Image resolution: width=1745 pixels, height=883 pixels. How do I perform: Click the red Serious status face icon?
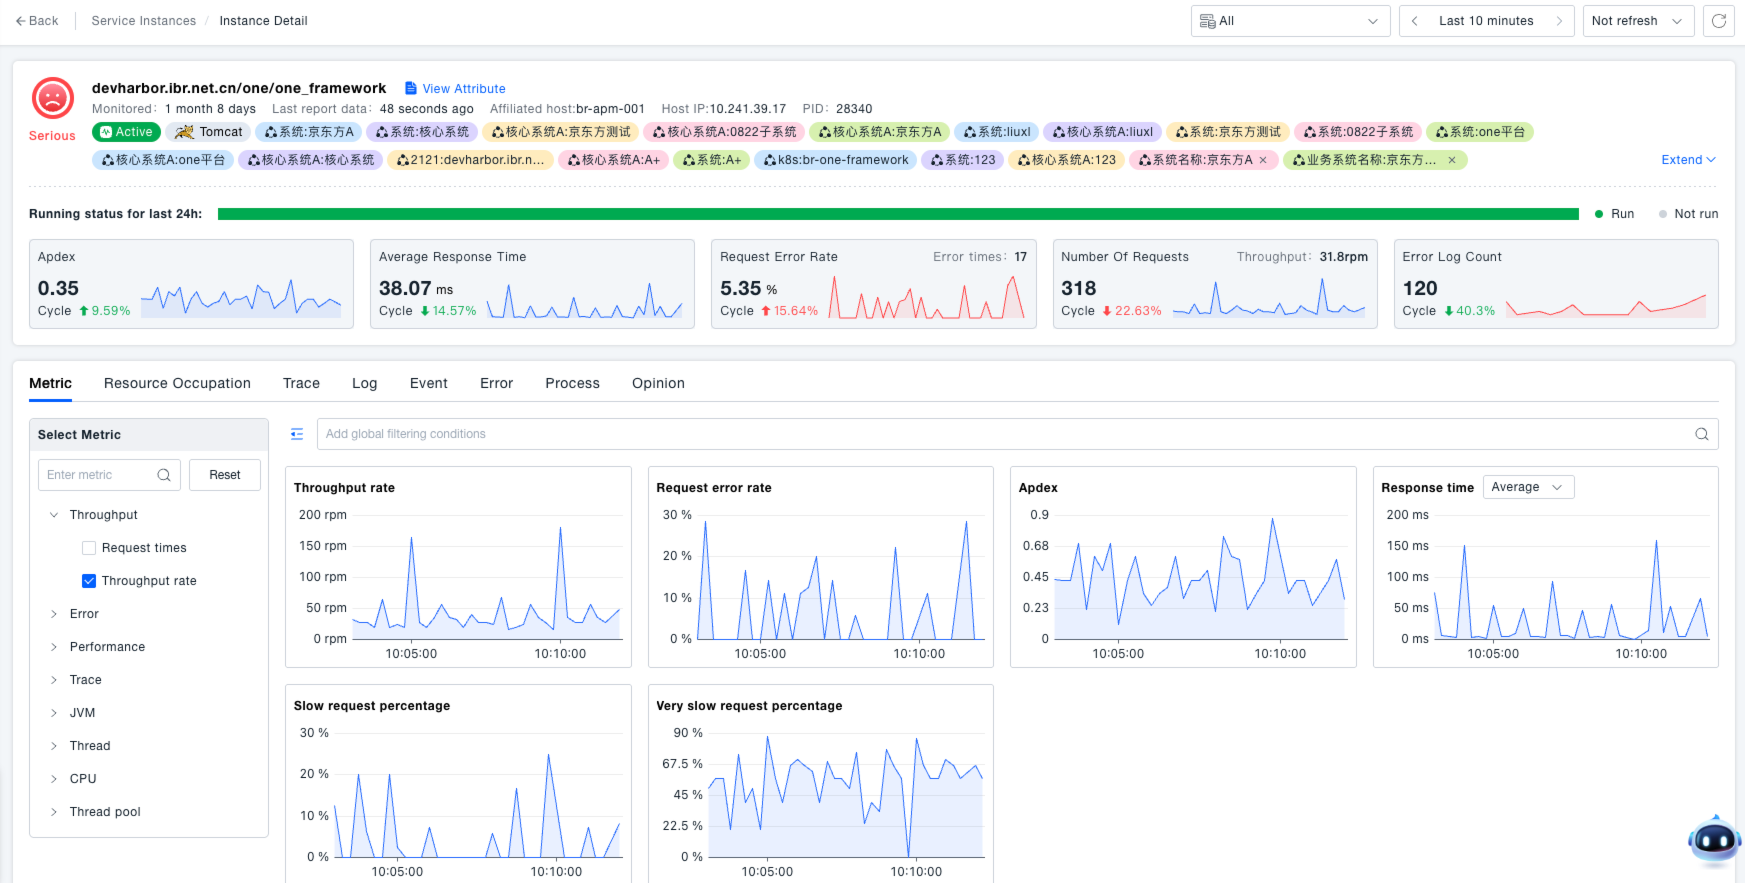[x=53, y=98]
